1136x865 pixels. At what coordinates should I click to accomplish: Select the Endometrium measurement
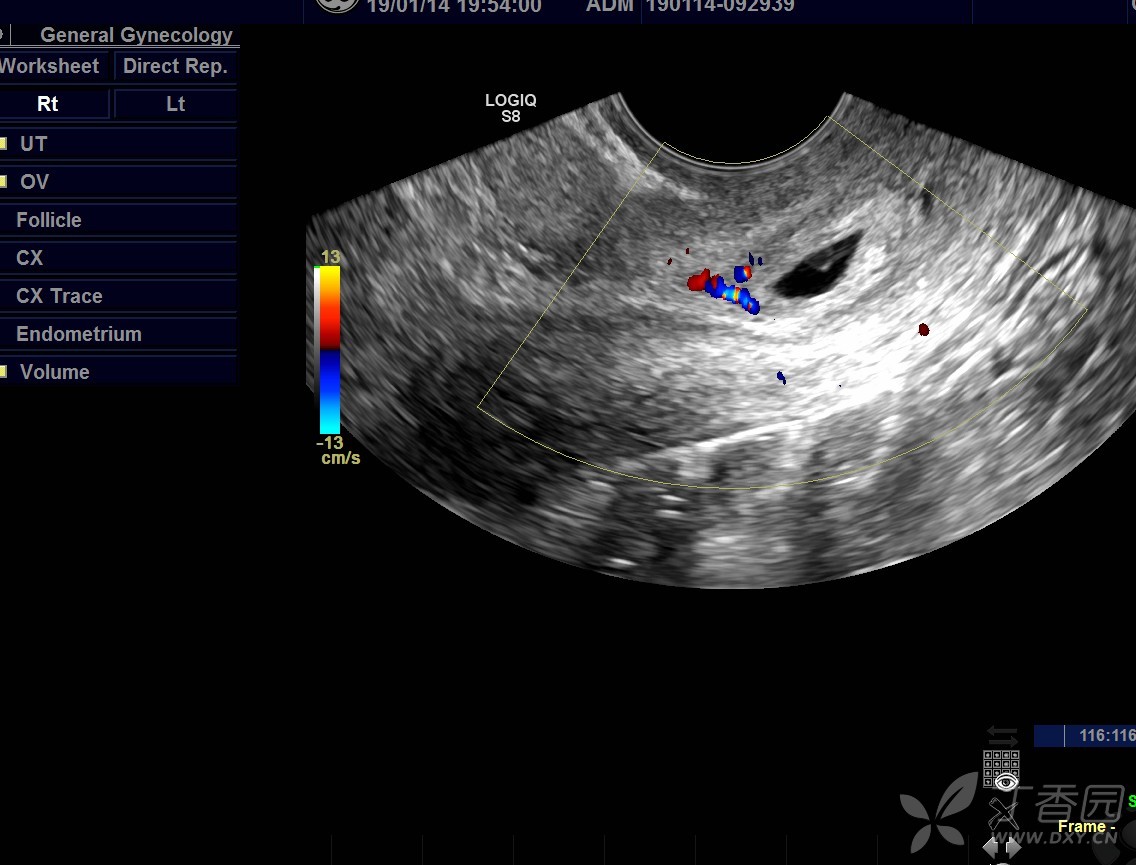click(79, 334)
